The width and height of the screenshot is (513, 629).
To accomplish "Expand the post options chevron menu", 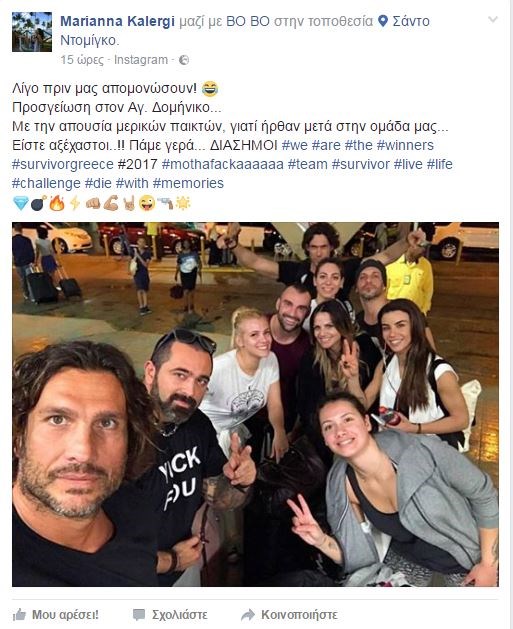I will pyautogui.click(x=493, y=19).
